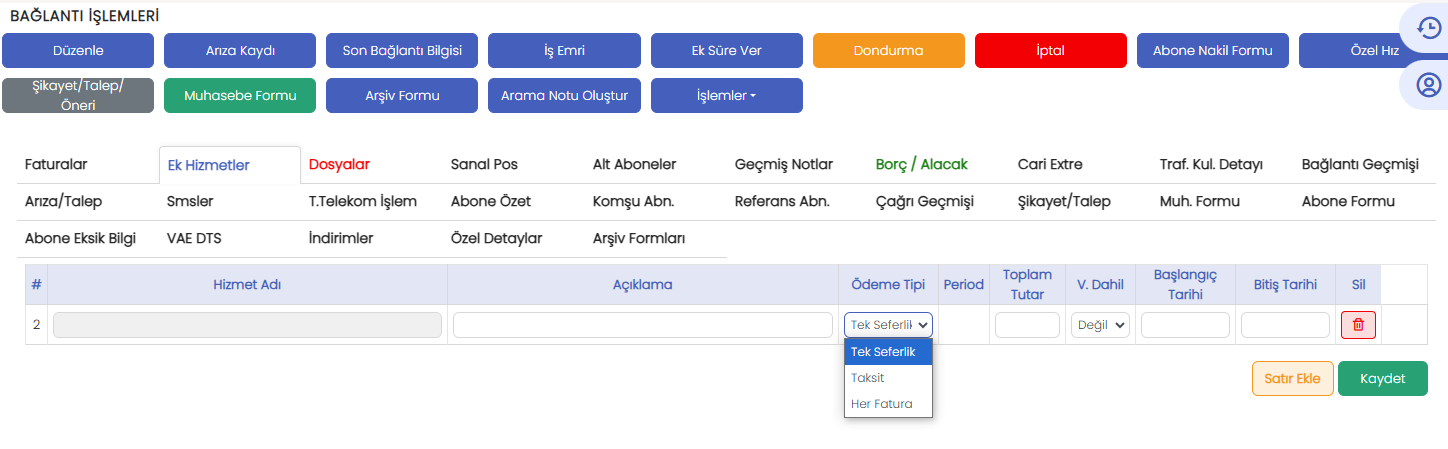
Task: Click the green Kaydet button
Action: click(x=1382, y=379)
